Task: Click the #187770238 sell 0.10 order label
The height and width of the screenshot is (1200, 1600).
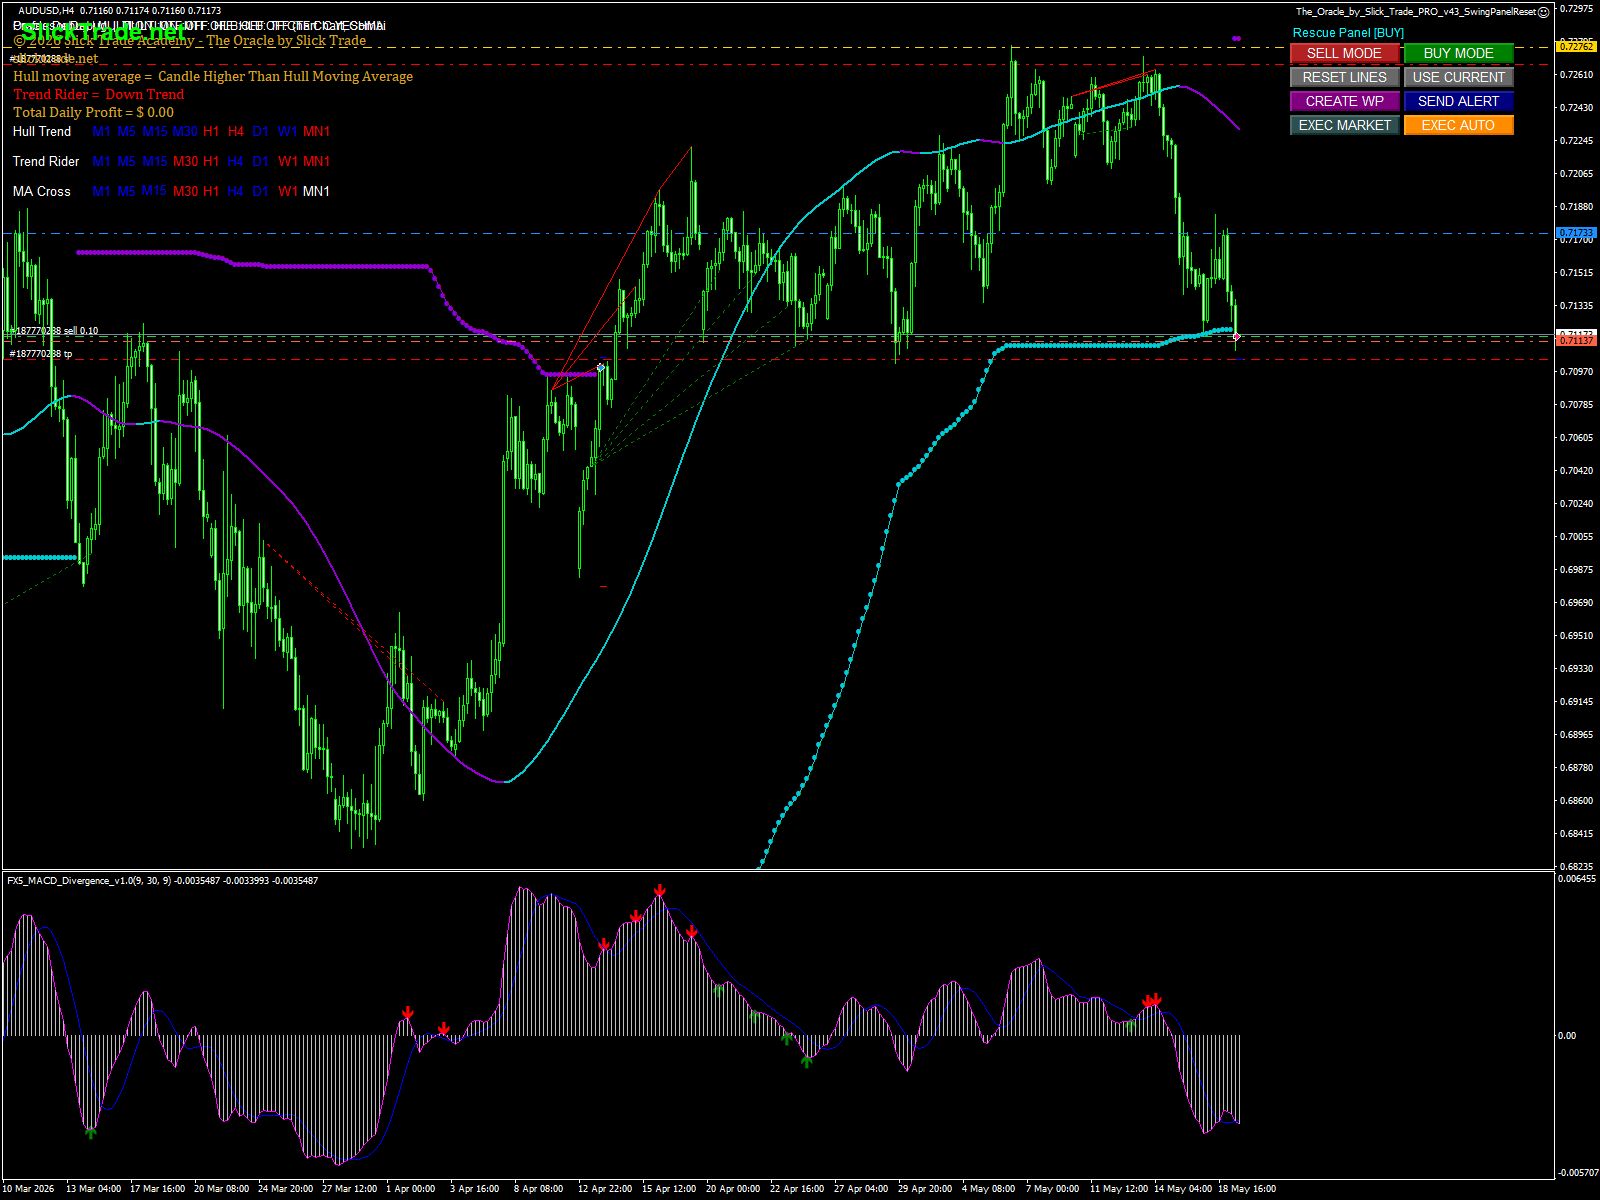Action: (x=54, y=331)
